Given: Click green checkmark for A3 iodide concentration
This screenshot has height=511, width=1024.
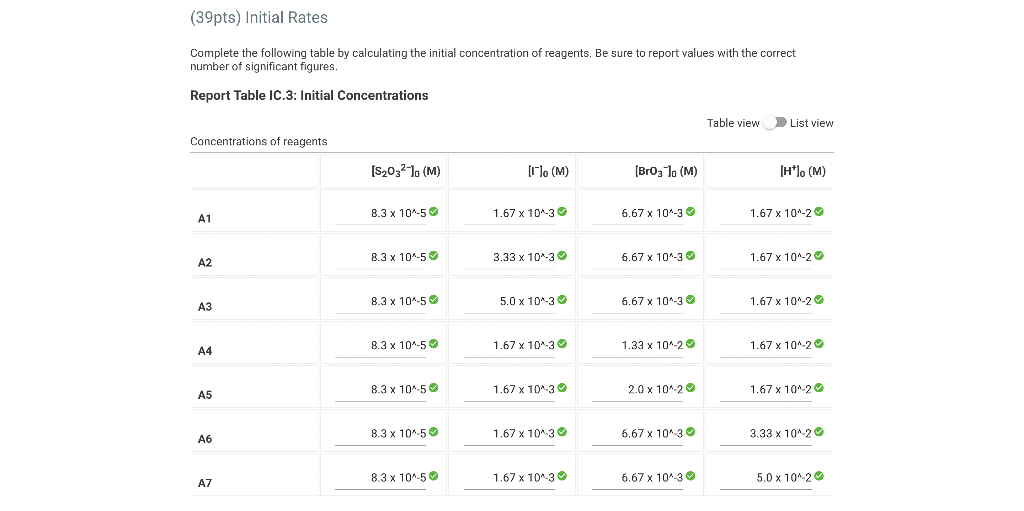Looking at the screenshot, I should pyautogui.click(x=562, y=300).
